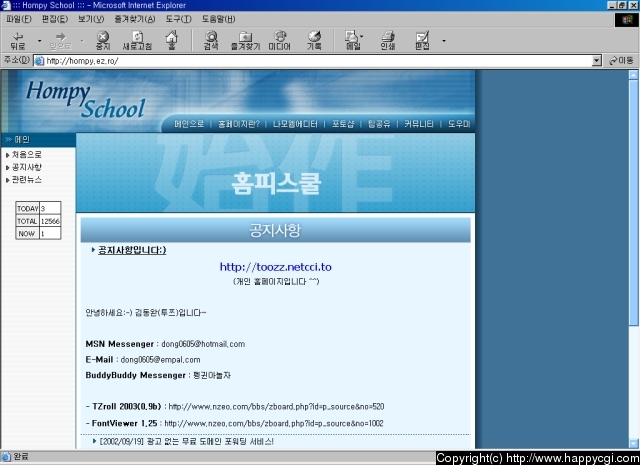The image size is (640, 465).
Task: Click the 공지사항 section heading bar
Action: coord(276,230)
